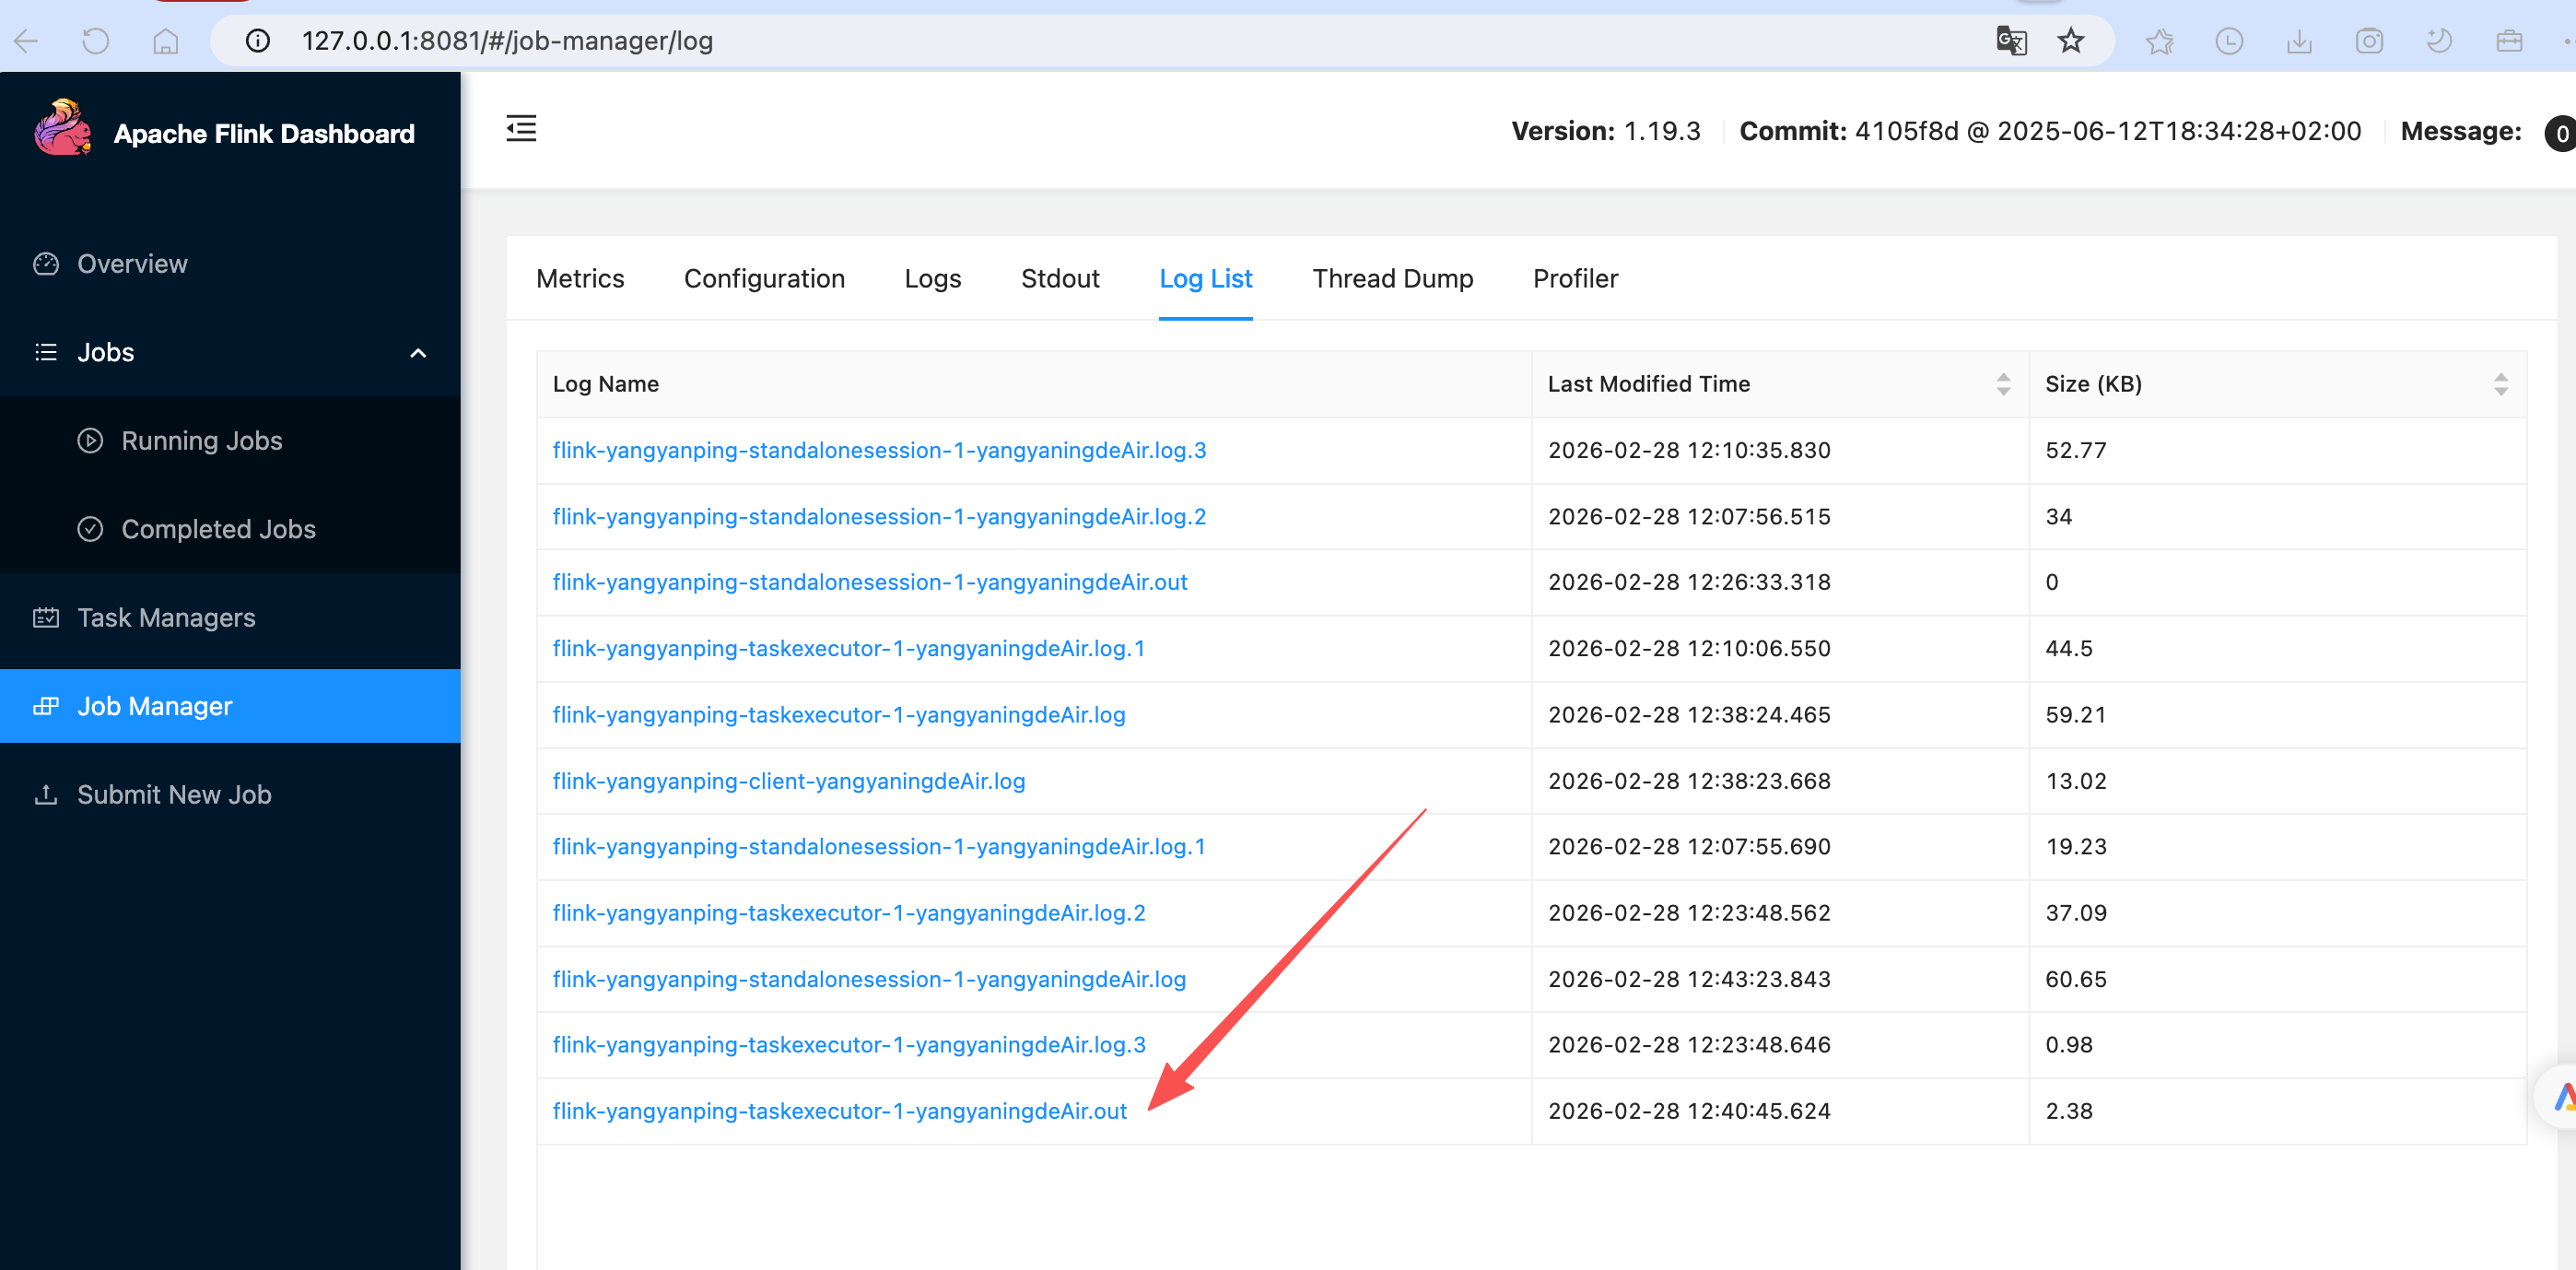The width and height of the screenshot is (2576, 1270).
Task: Collapse the sidebar with the menu fold icon
Action: pyautogui.click(x=521, y=129)
